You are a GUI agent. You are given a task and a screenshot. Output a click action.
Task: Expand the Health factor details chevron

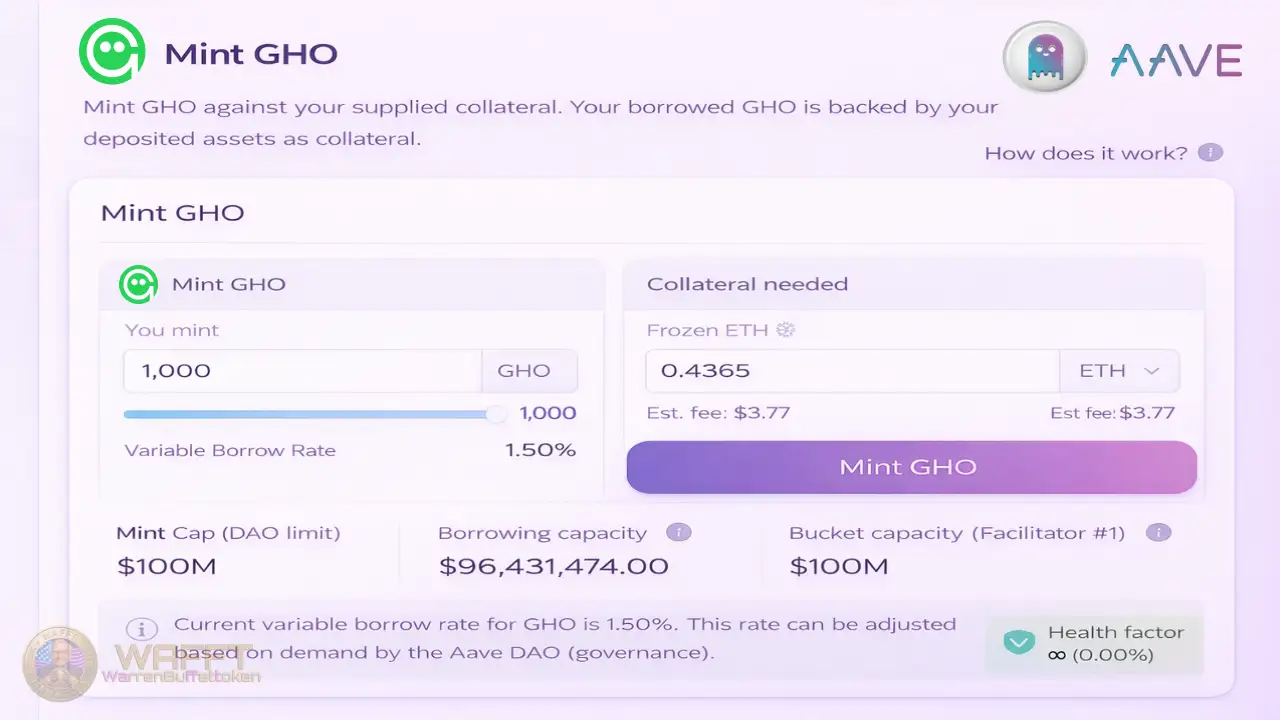(x=1019, y=641)
